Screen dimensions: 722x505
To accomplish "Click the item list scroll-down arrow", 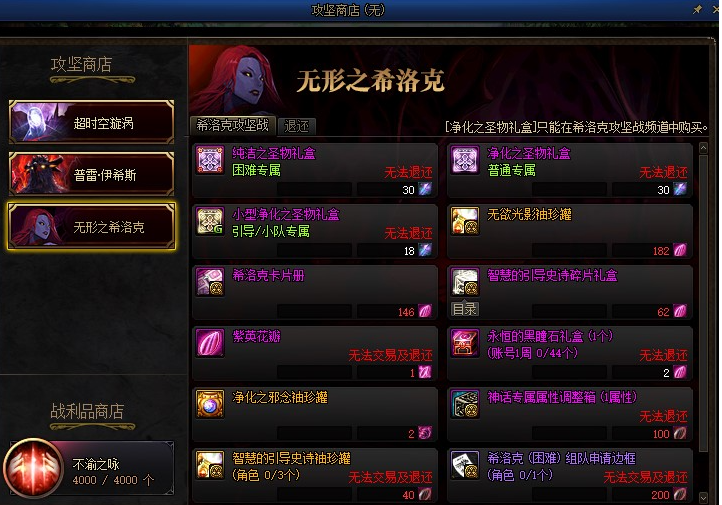I will (x=703, y=497).
